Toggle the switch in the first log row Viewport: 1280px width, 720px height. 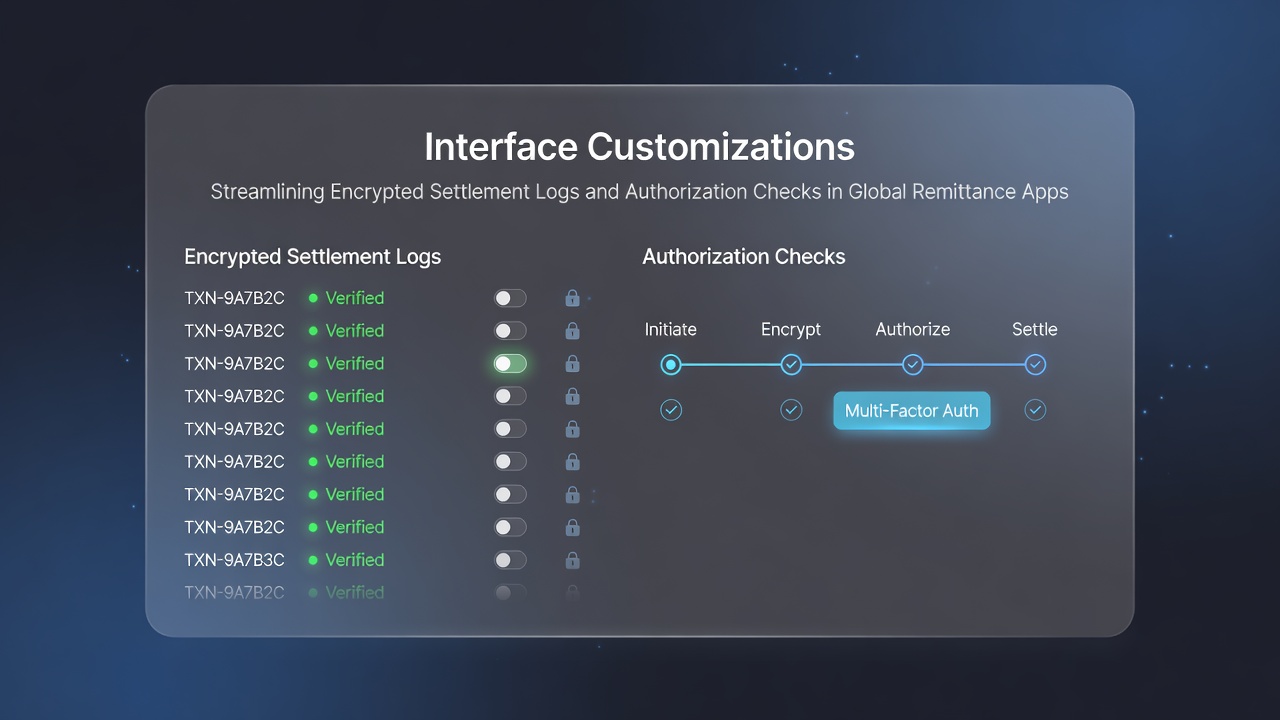tap(510, 298)
